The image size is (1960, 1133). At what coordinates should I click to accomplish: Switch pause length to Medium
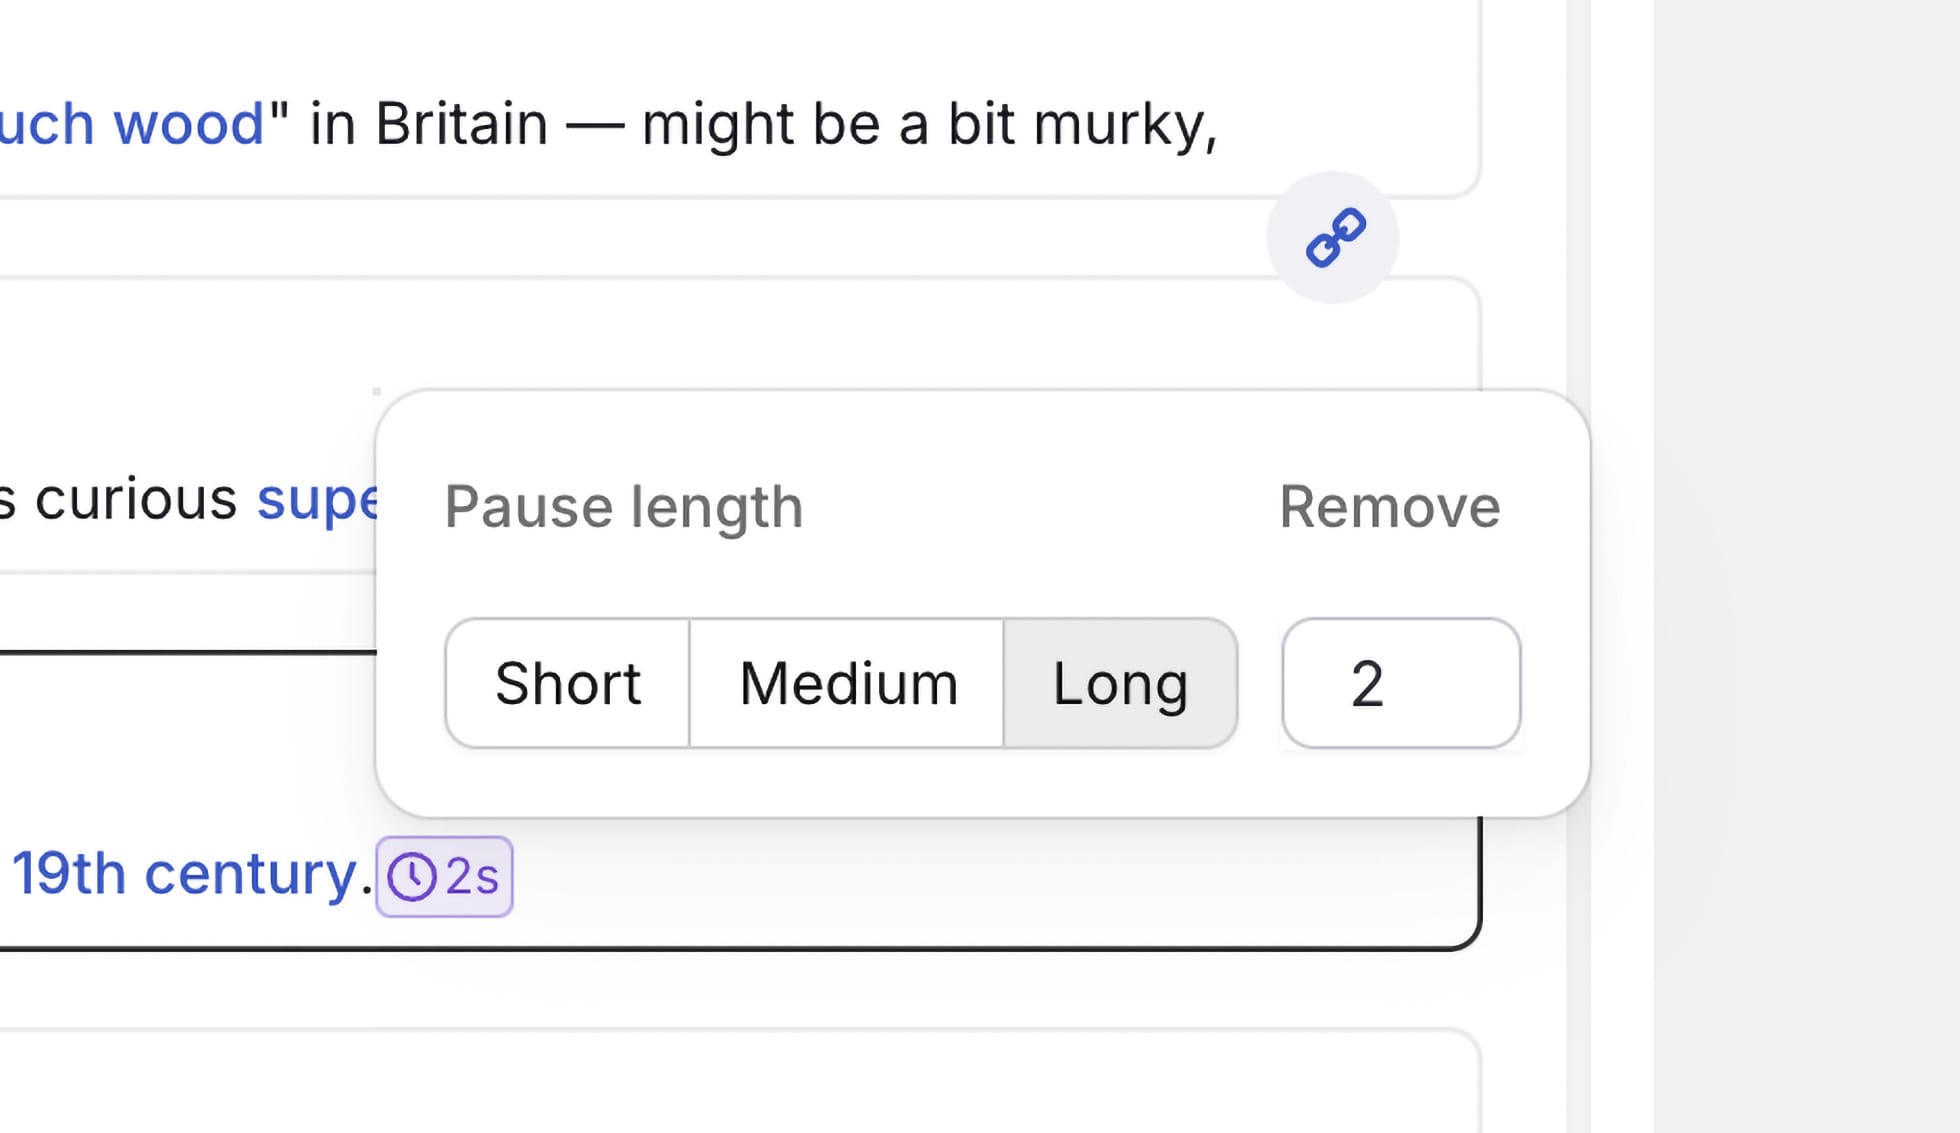[846, 684]
